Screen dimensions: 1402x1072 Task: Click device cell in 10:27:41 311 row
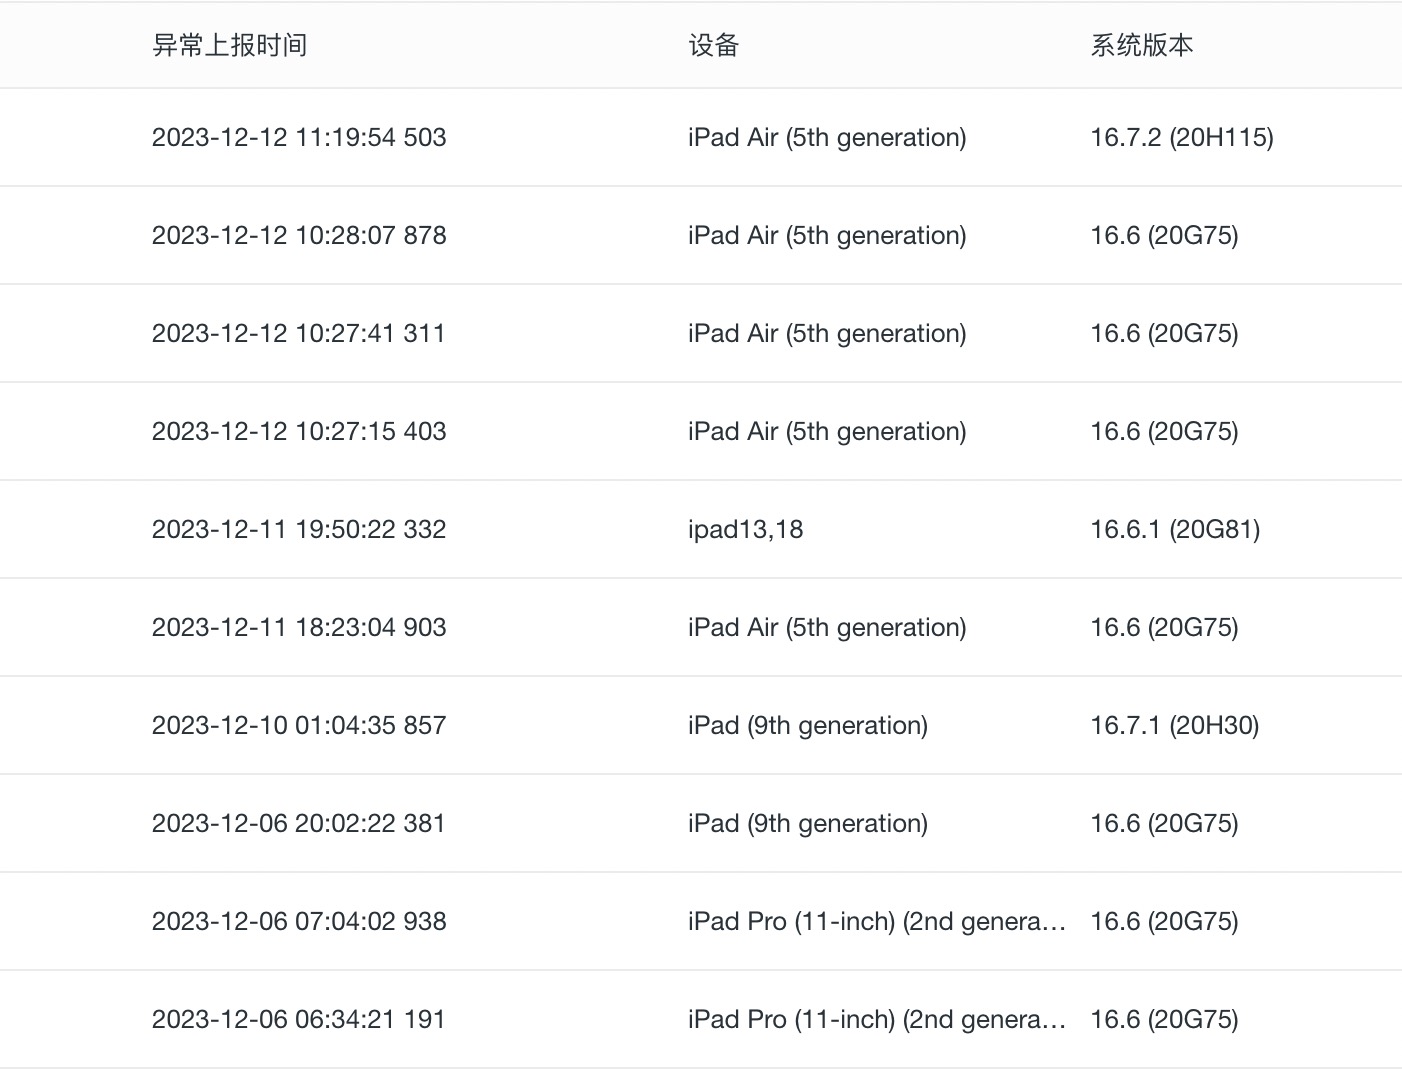coord(827,333)
